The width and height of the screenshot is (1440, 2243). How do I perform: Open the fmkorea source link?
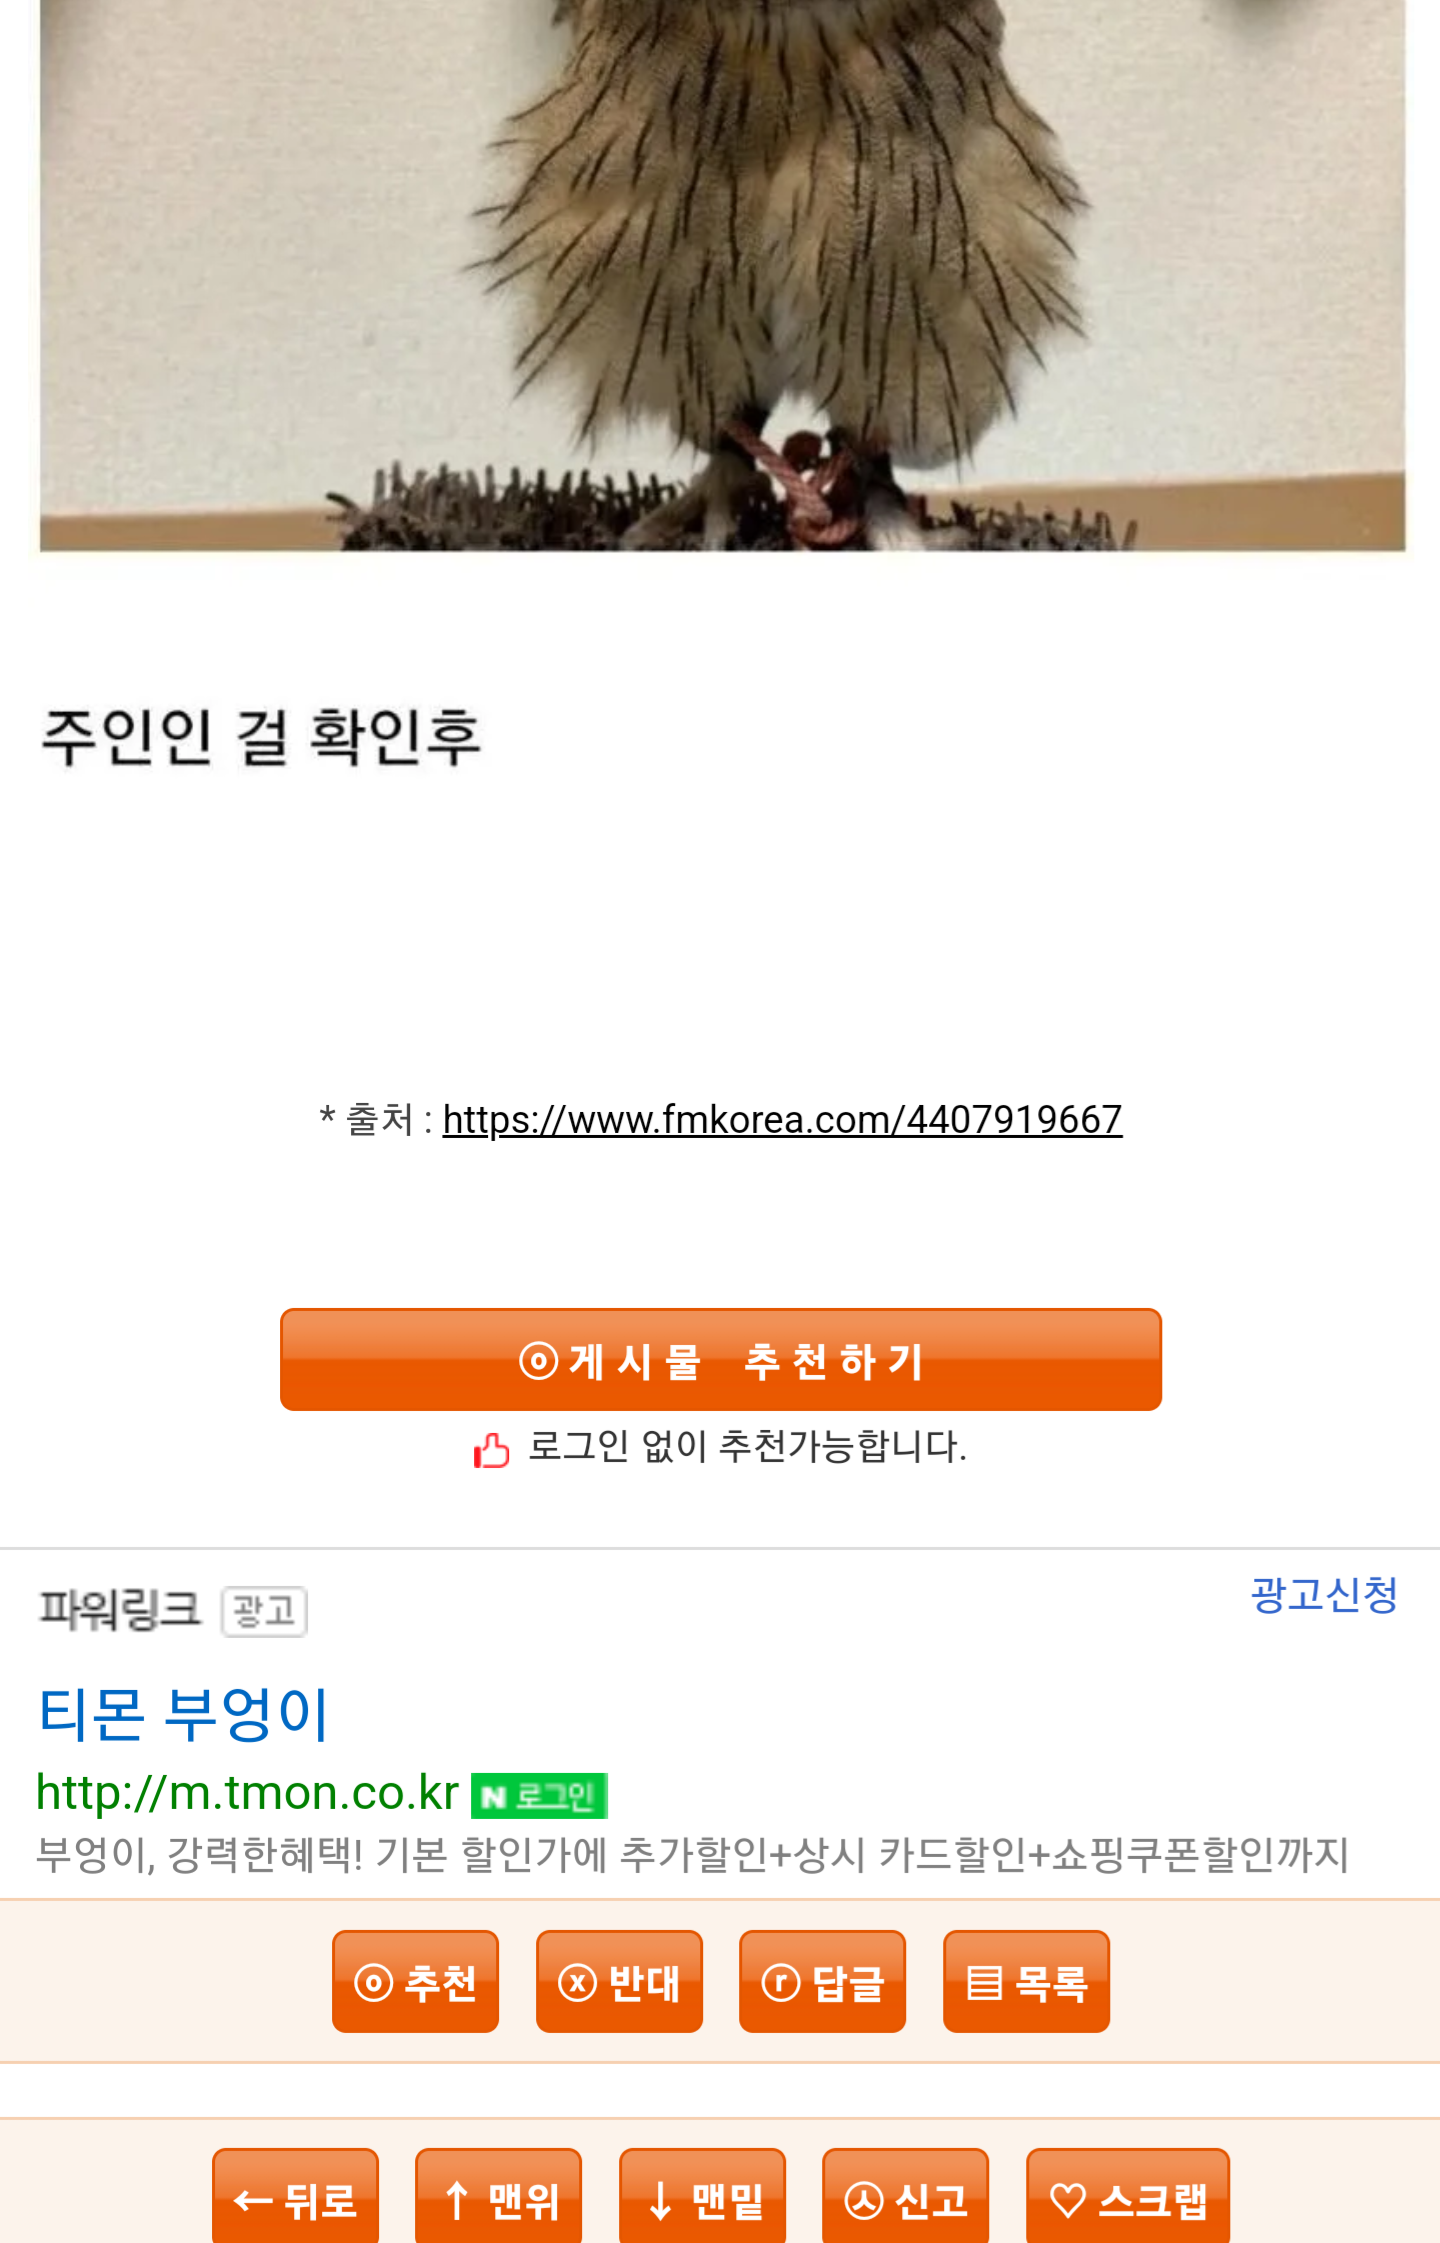(x=782, y=1120)
